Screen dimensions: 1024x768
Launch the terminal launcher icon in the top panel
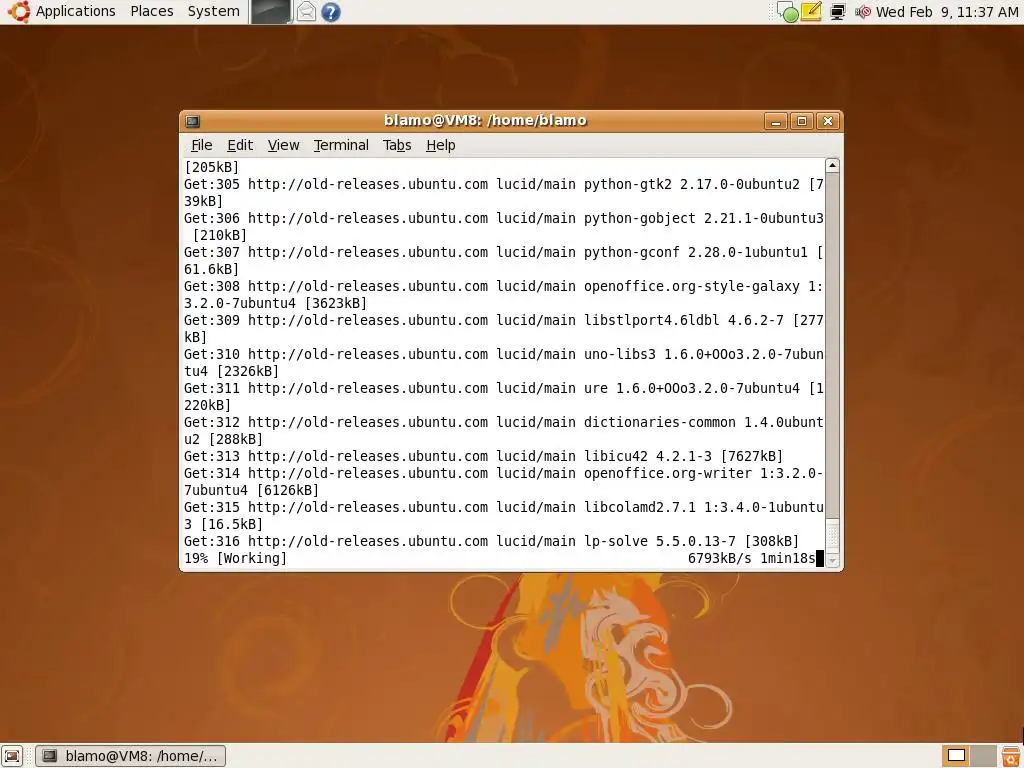270,12
